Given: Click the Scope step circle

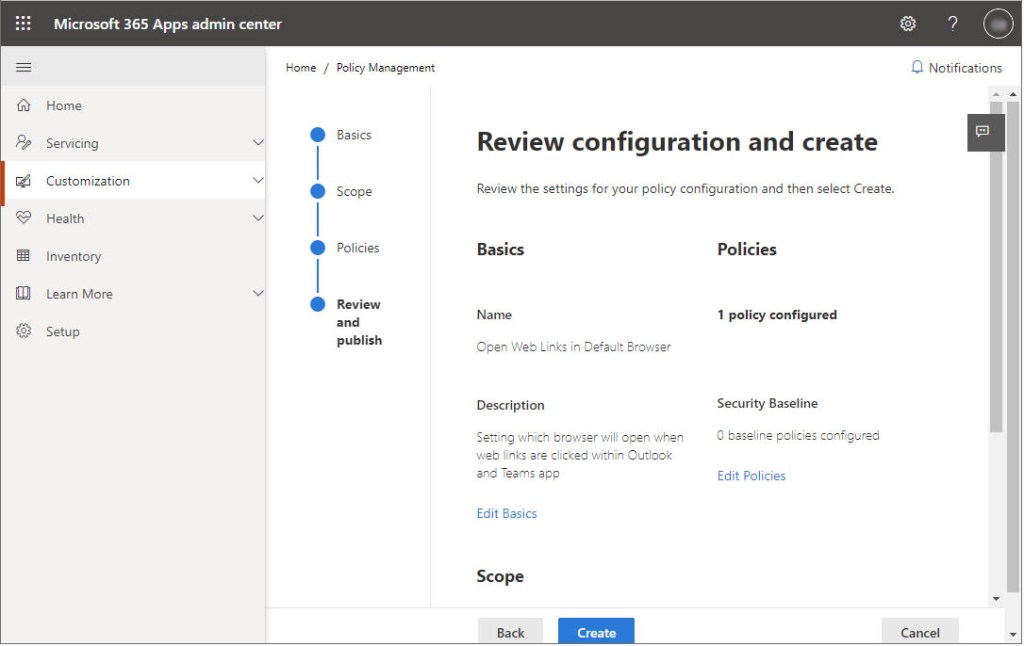Looking at the screenshot, I should 317,191.
